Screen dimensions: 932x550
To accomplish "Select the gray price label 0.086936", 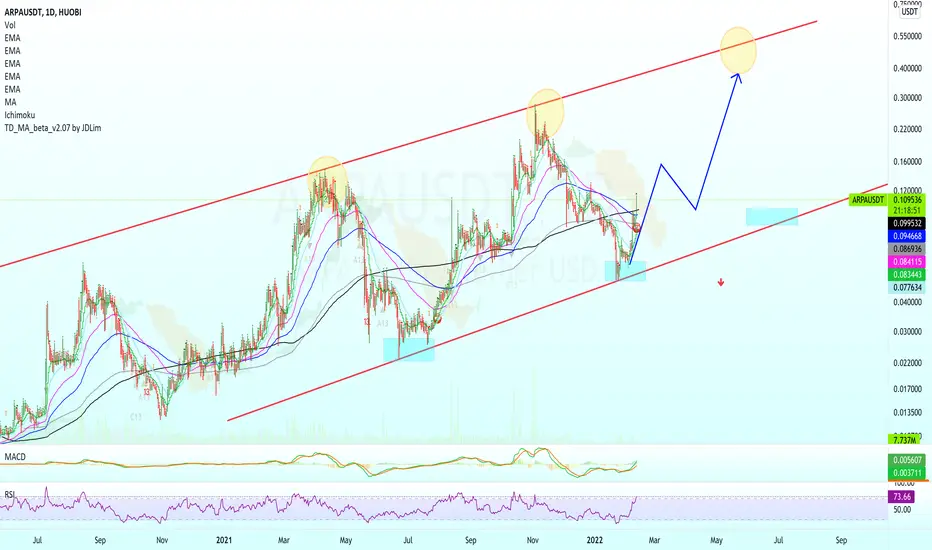I will coord(907,249).
